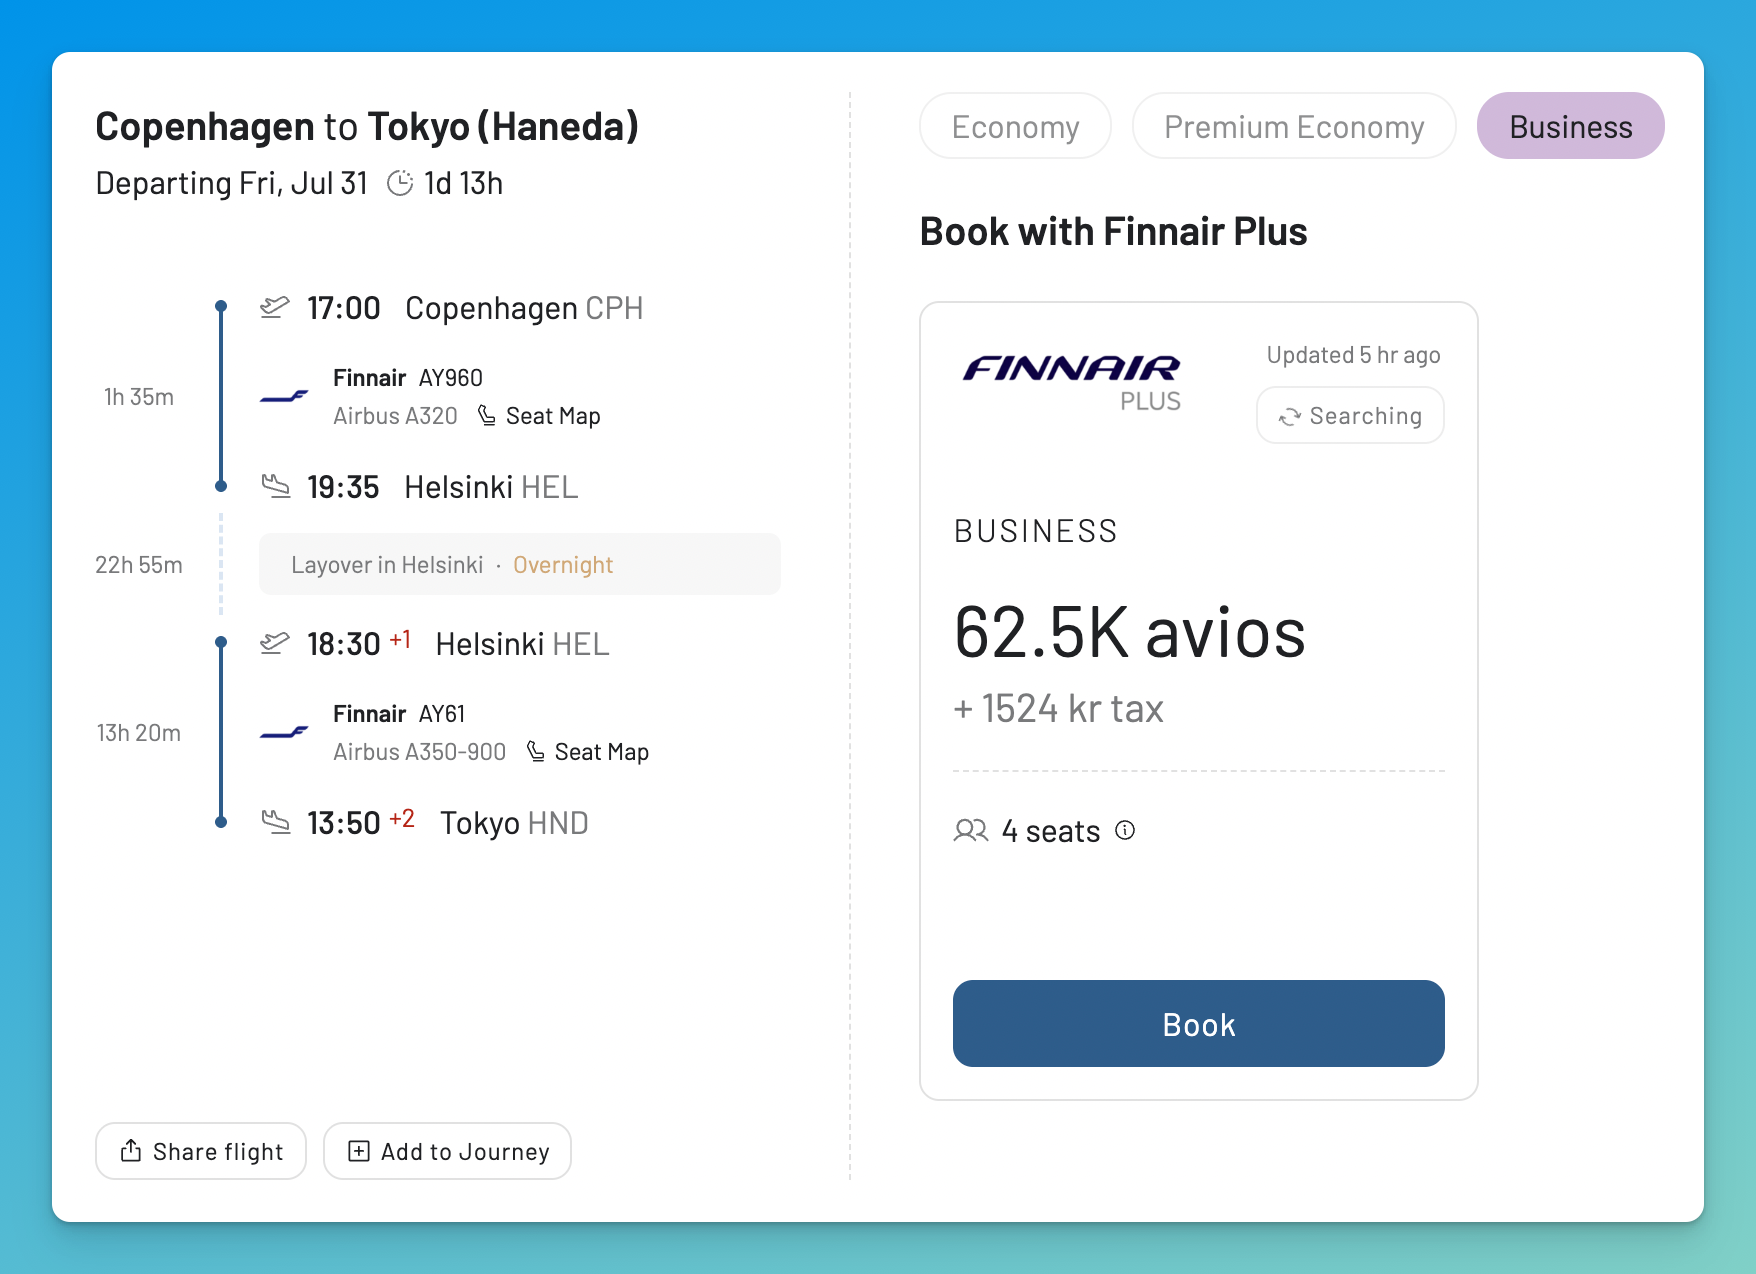Click the Airbus A350-900 aircraft label

tap(419, 752)
